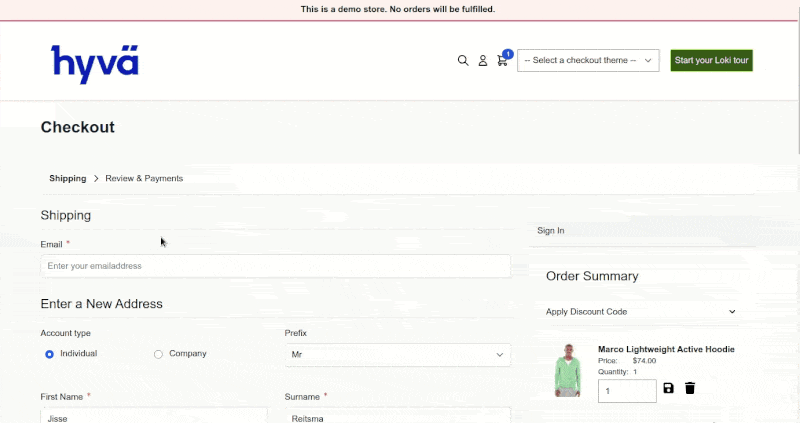Viewport: 800px width, 423px height.
Task: Remove hoodie using the trash icon
Action: click(690, 388)
